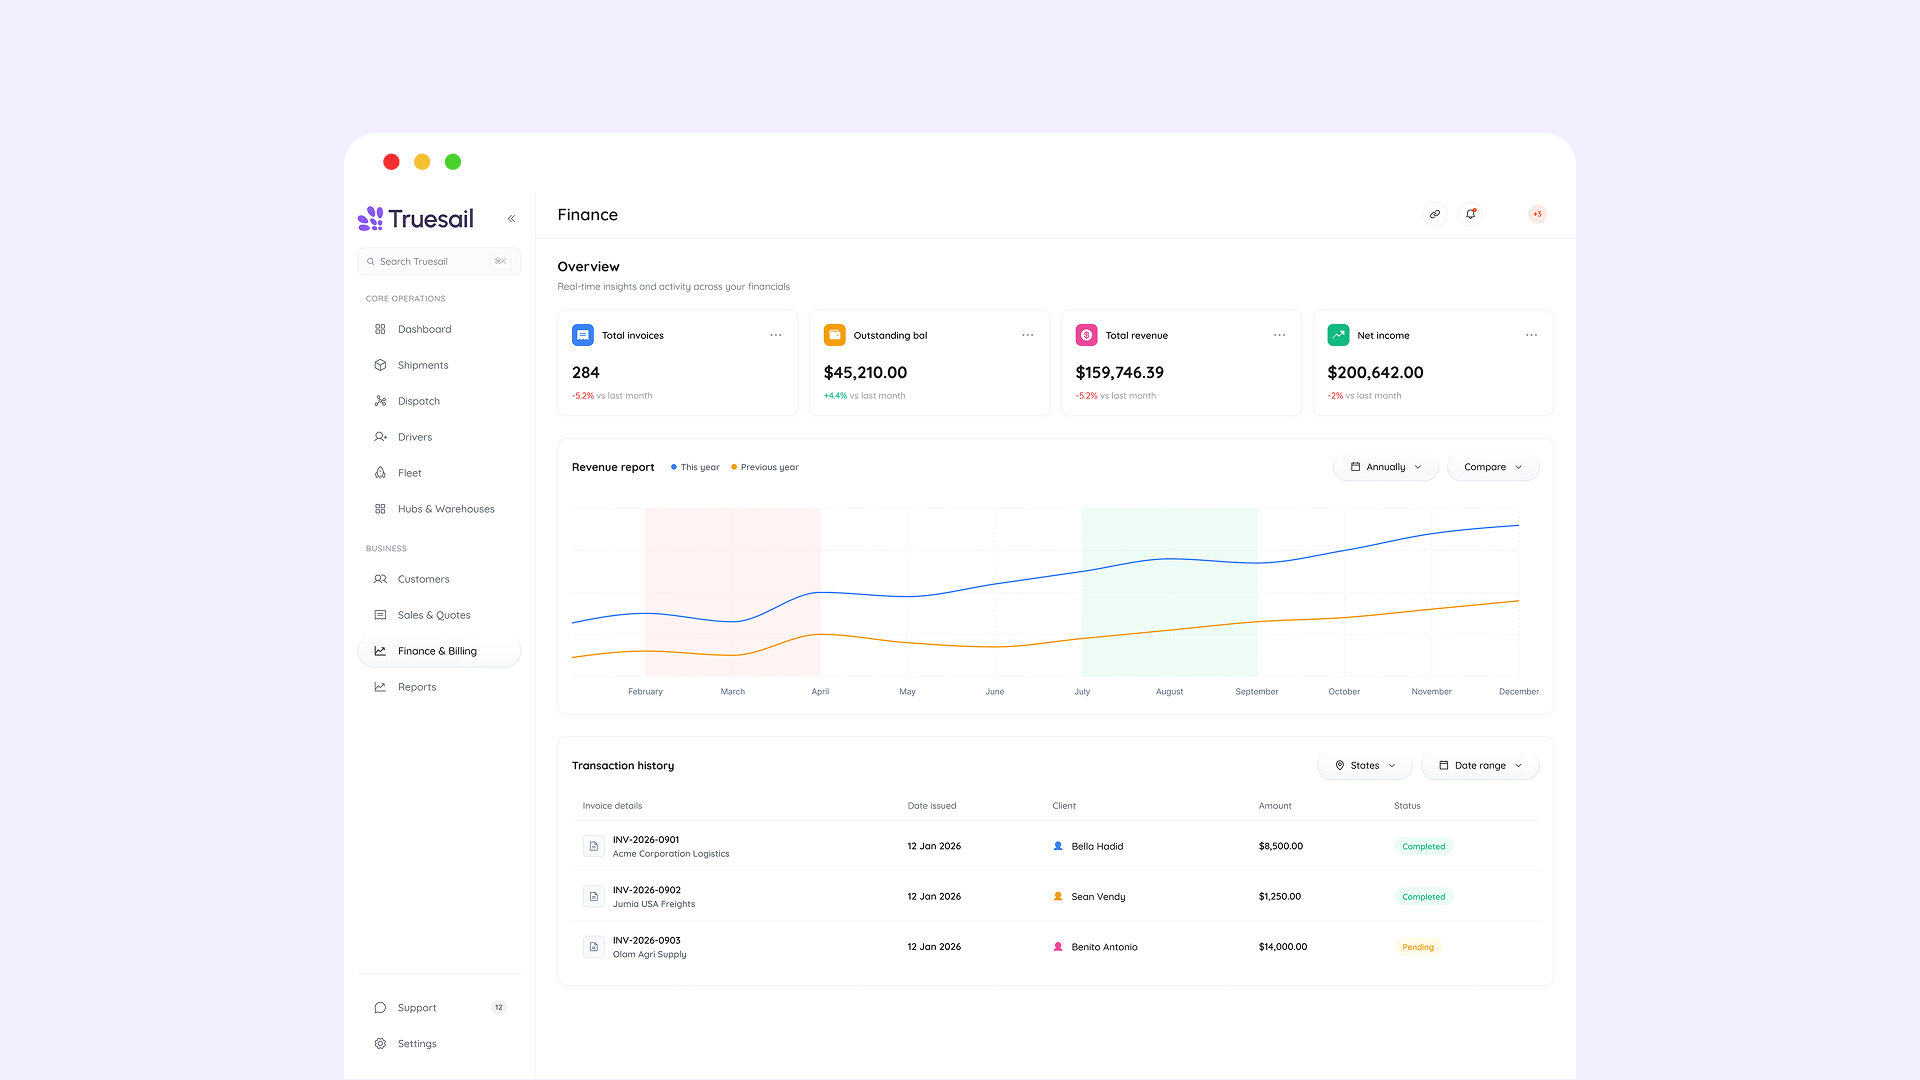Open Sales & Quotes
Viewport: 1920px width, 1080px height.
[x=439, y=615]
